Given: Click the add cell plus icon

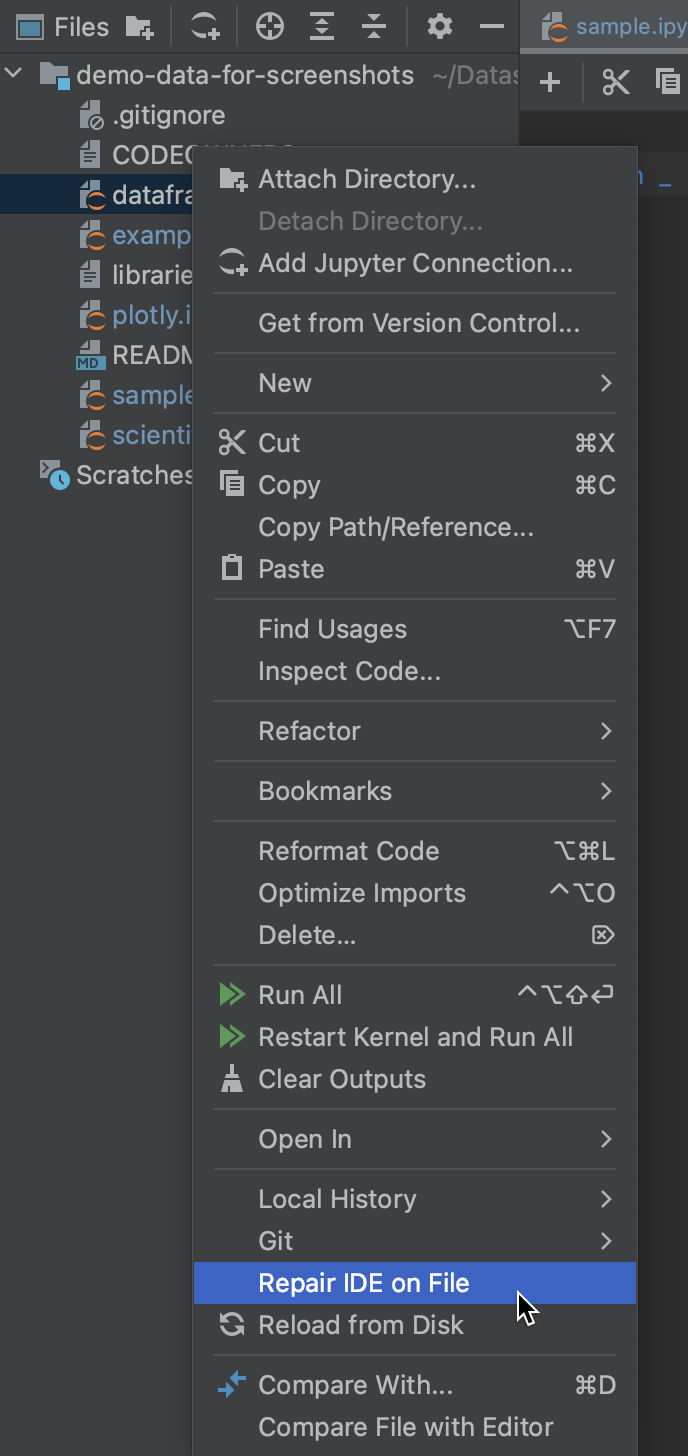Looking at the screenshot, I should [x=550, y=82].
